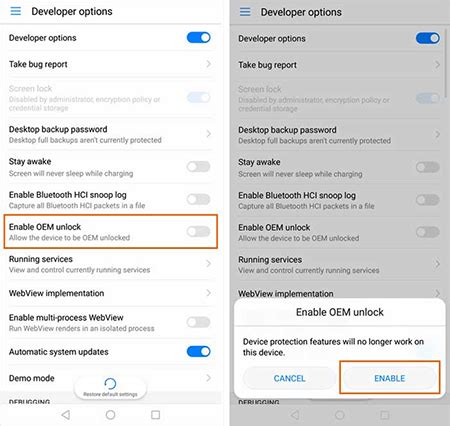Screen dimensions: 450x426
Task: Tap dimmed back triangle under the dialog
Action: coord(295,415)
